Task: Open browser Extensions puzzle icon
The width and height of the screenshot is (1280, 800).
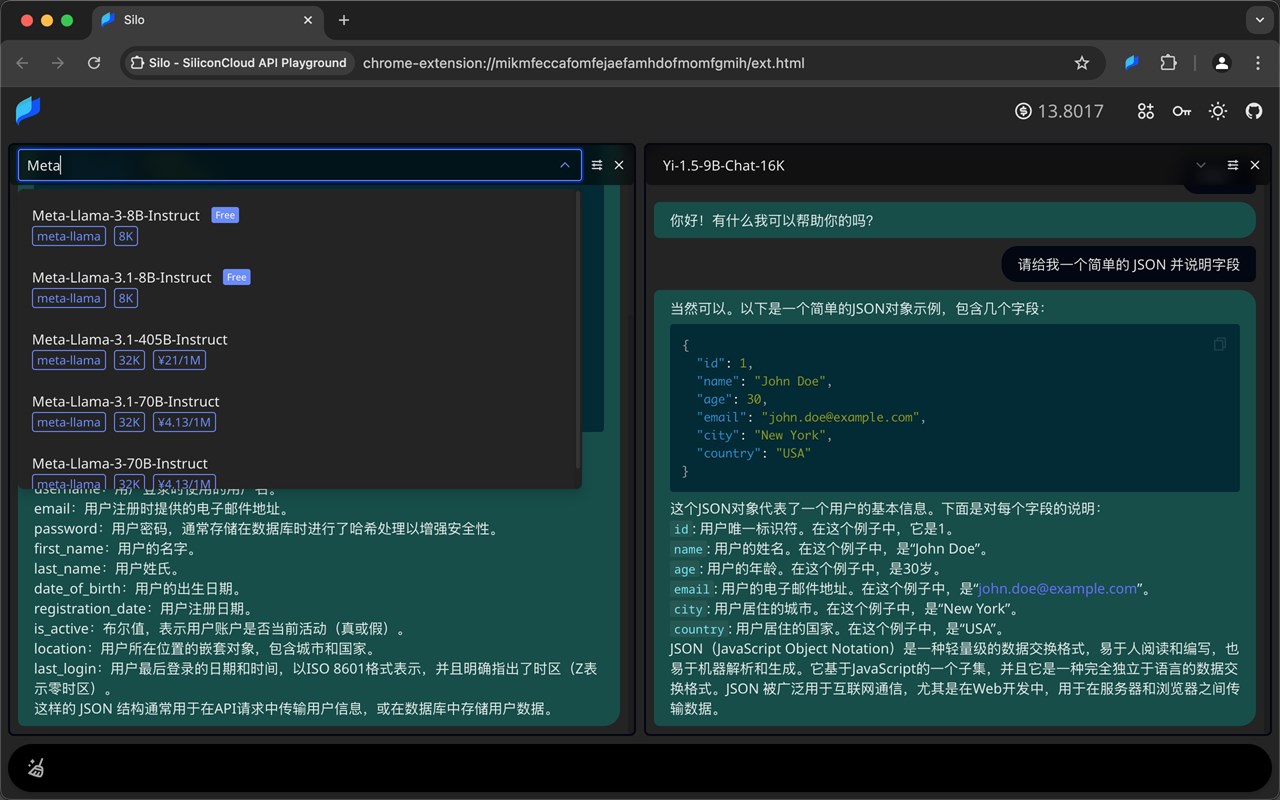Action: click(x=1168, y=63)
